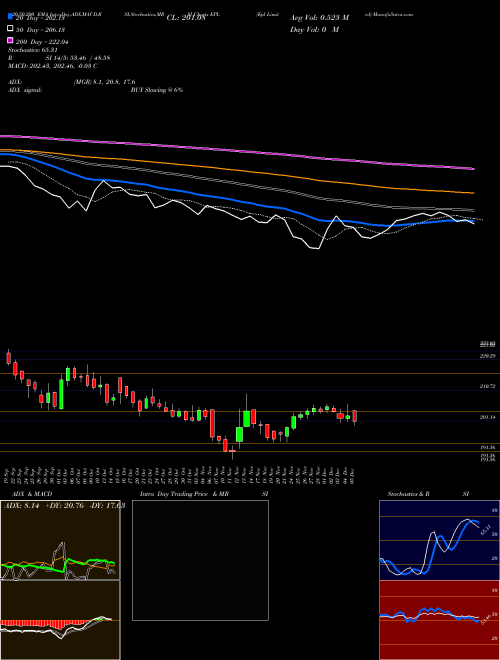Click the '(MGR) 8.1, 20.8, 17.6' ADX values

point(104,82)
